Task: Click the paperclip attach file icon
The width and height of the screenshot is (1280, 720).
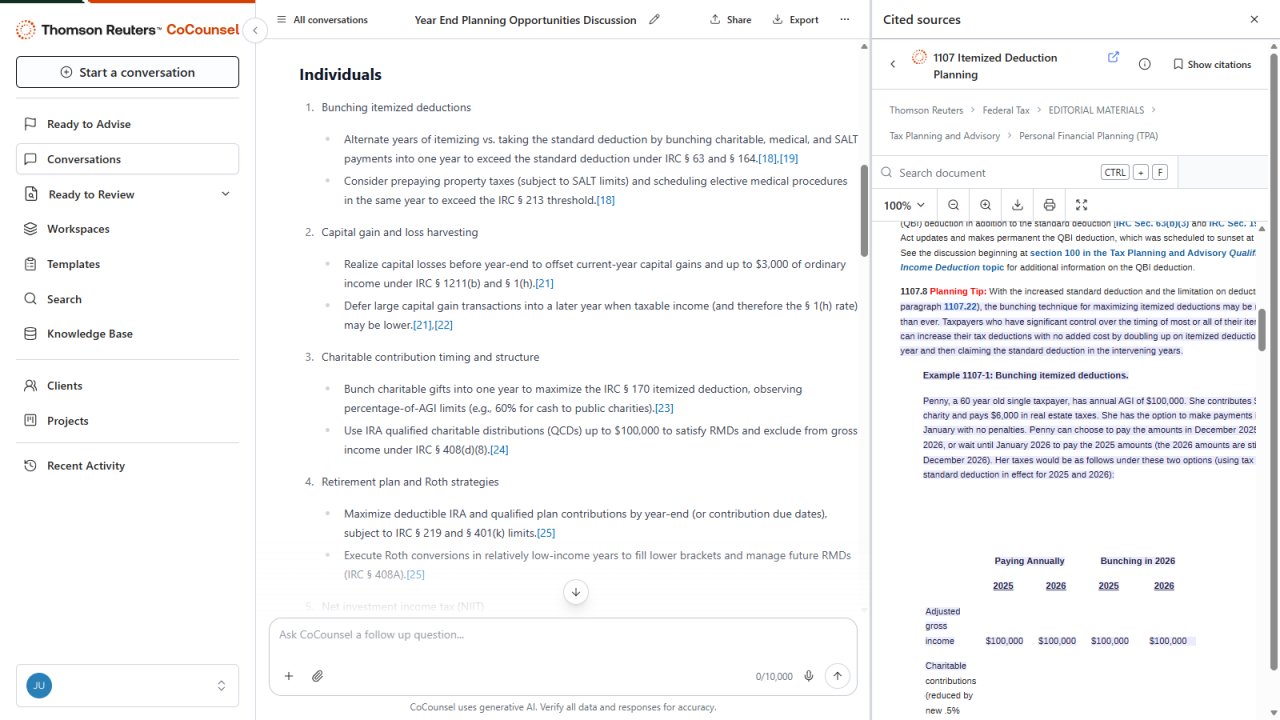Action: click(x=318, y=676)
